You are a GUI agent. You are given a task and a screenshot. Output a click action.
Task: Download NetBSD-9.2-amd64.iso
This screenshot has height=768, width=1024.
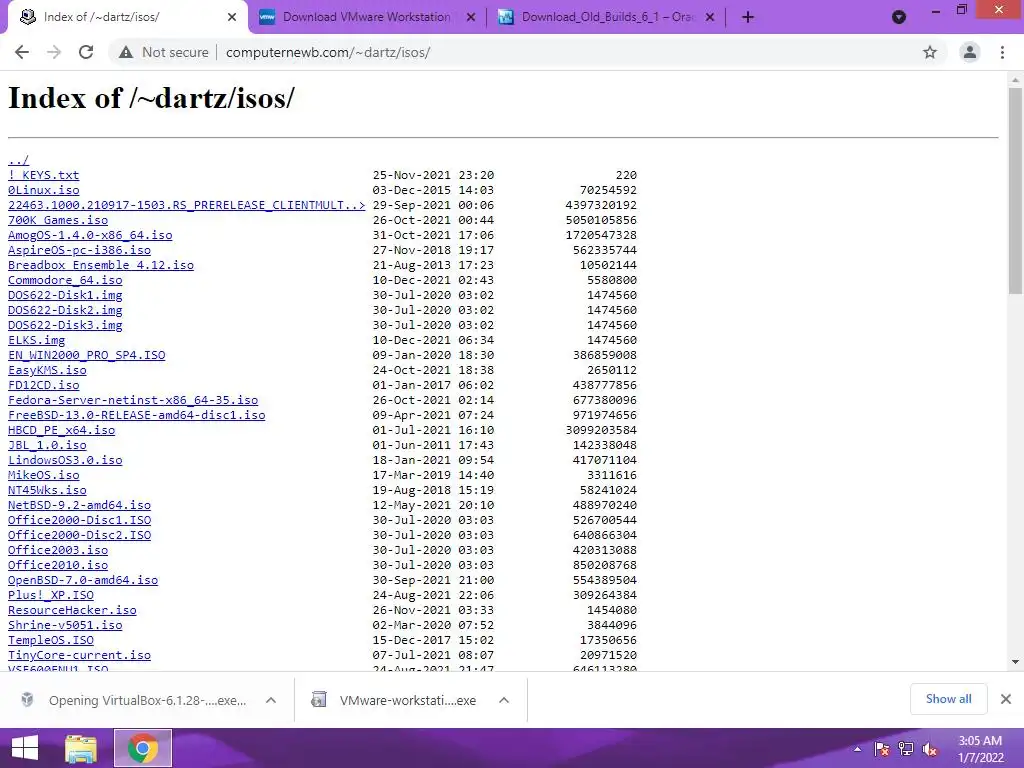coord(79,505)
